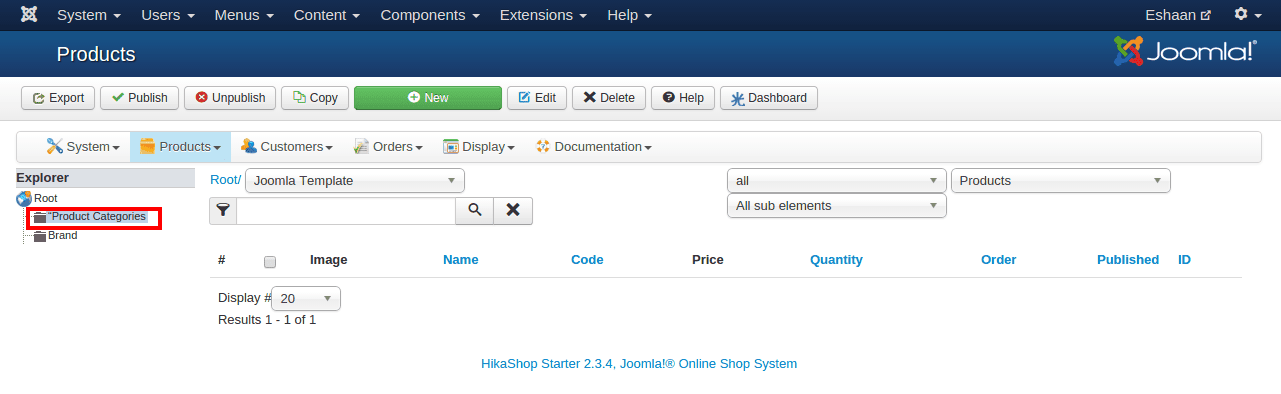The width and height of the screenshot is (1281, 394).
Task: Expand the Customers submenu
Action: [x=287, y=147]
